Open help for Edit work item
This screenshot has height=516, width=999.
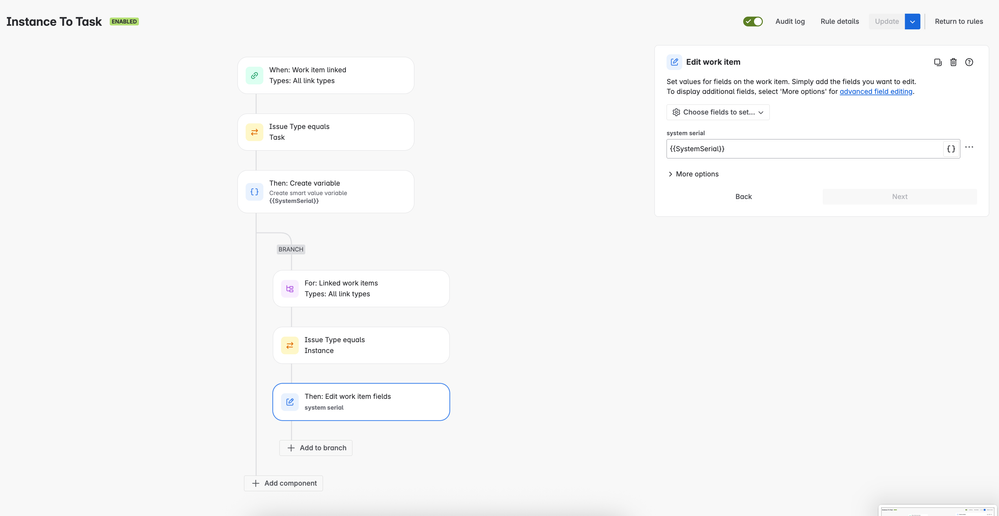[969, 62]
